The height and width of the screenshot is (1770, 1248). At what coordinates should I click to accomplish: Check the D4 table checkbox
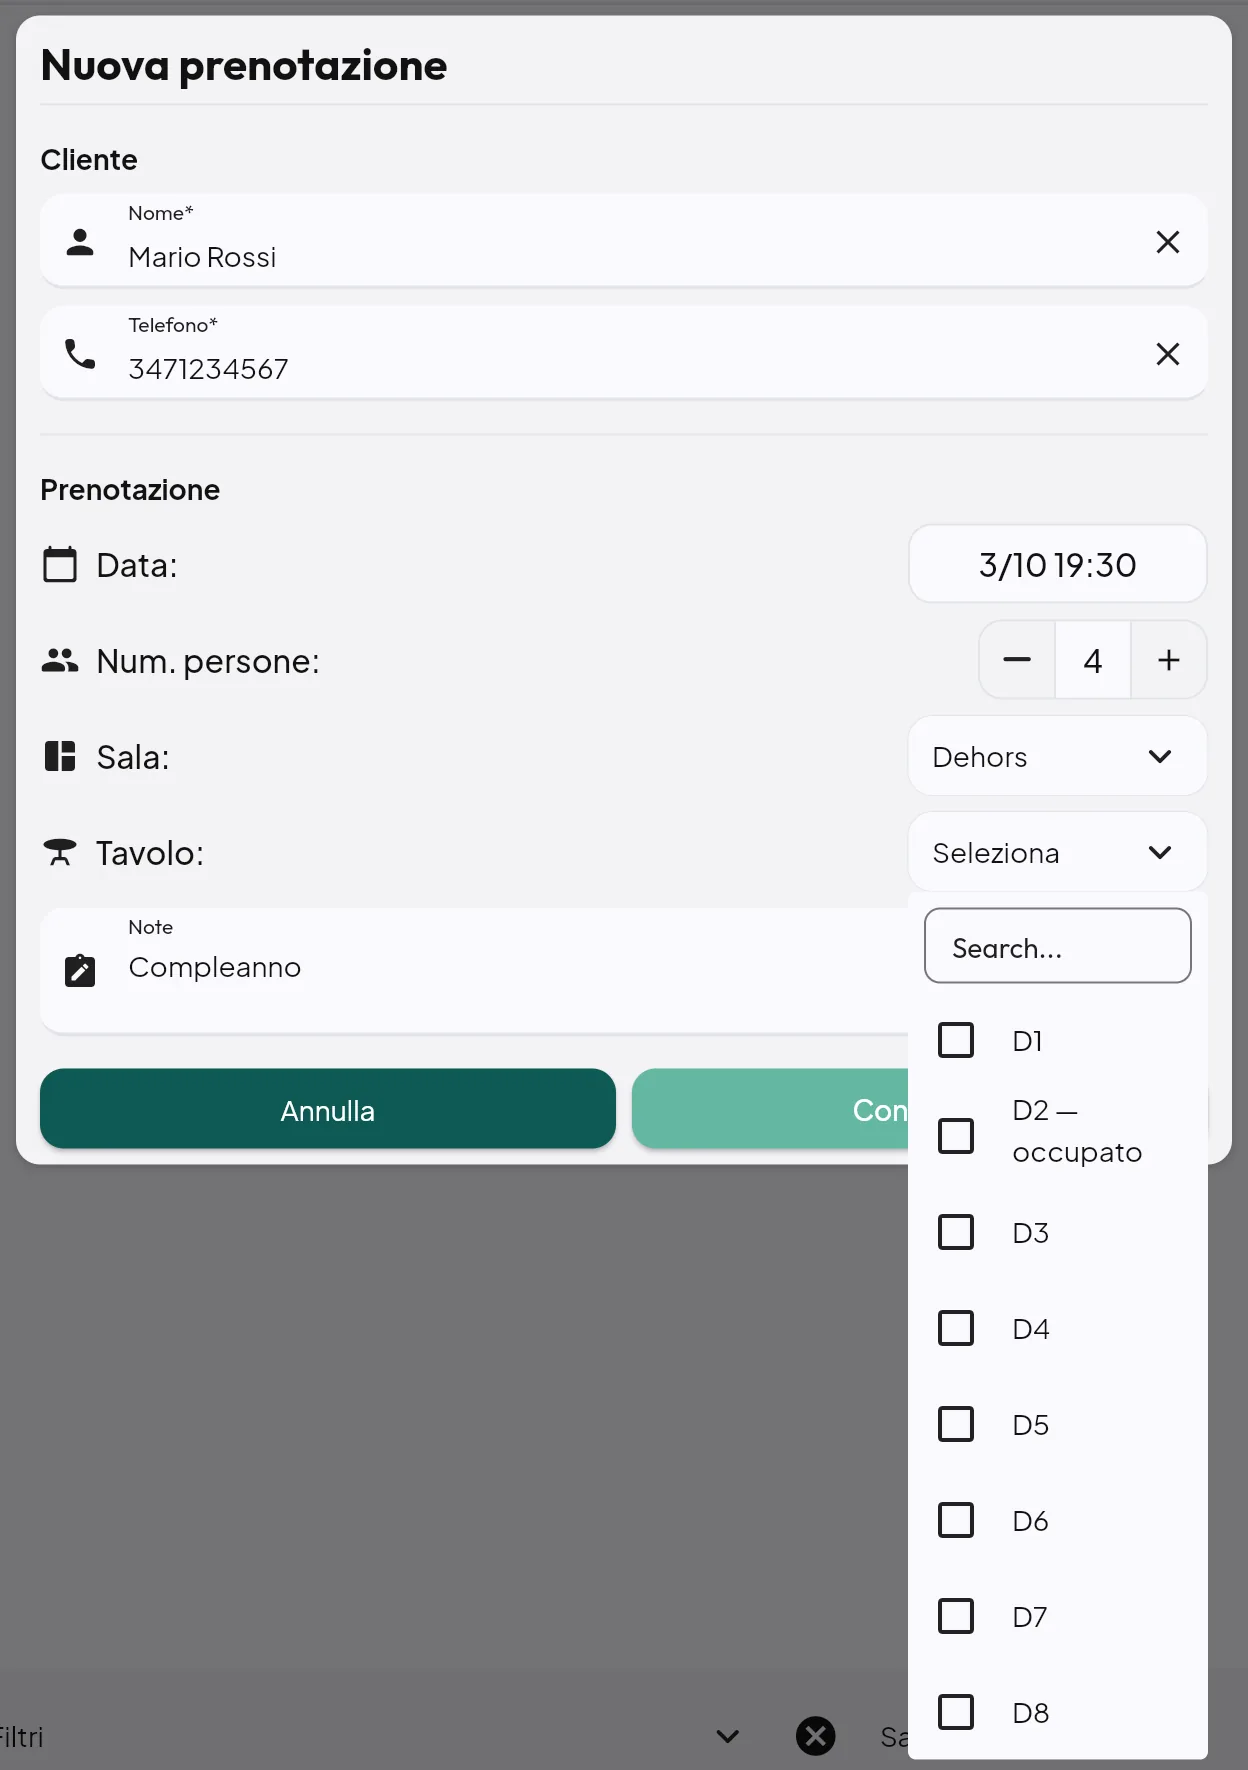click(x=956, y=1328)
